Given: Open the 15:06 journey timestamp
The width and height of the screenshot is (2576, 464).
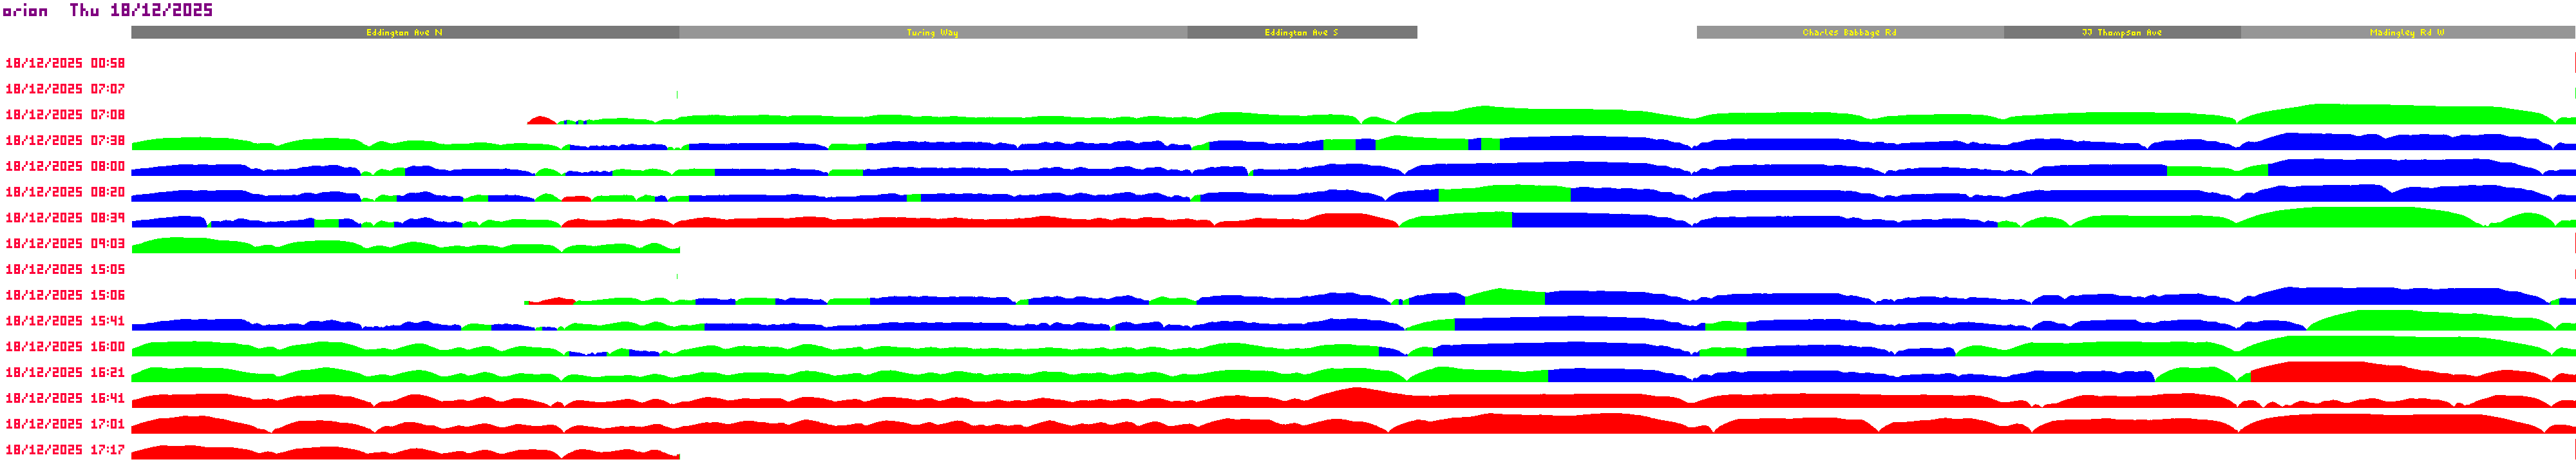Looking at the screenshot, I should coord(65,295).
